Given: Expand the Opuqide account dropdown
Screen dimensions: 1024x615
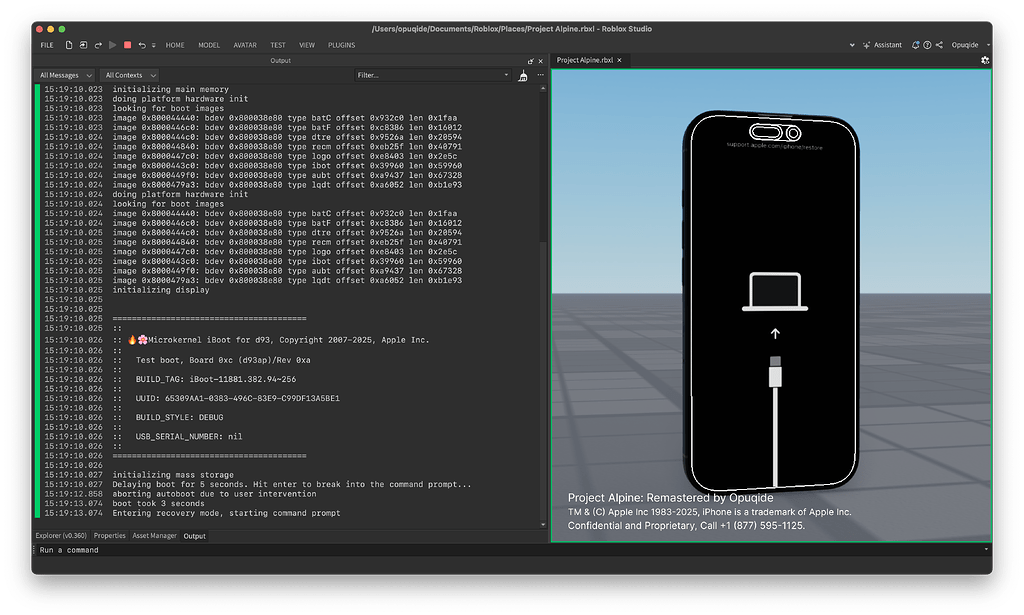Looking at the screenshot, I should tap(970, 44).
